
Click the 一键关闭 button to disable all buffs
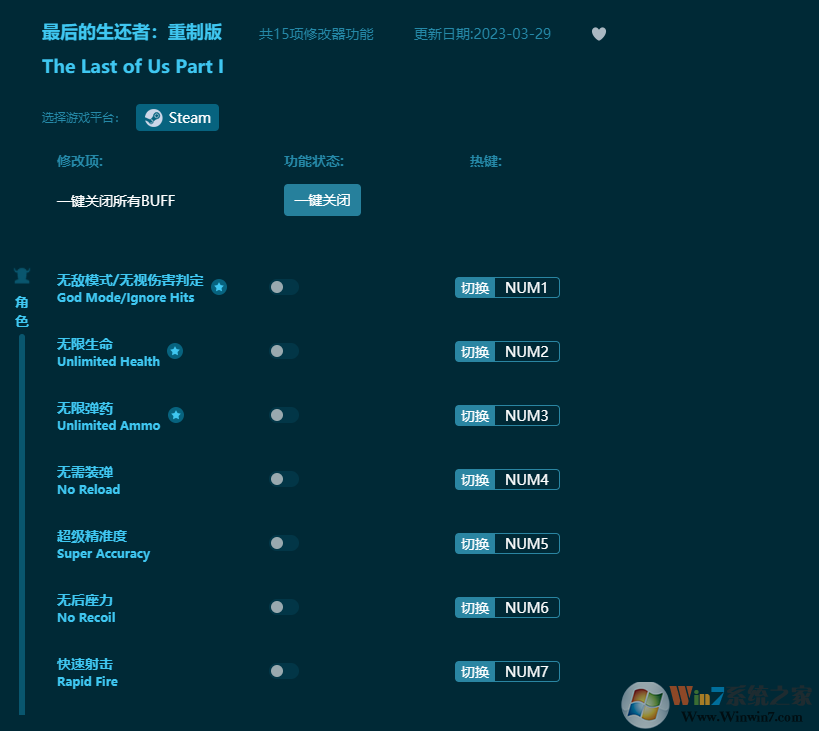(x=322, y=200)
